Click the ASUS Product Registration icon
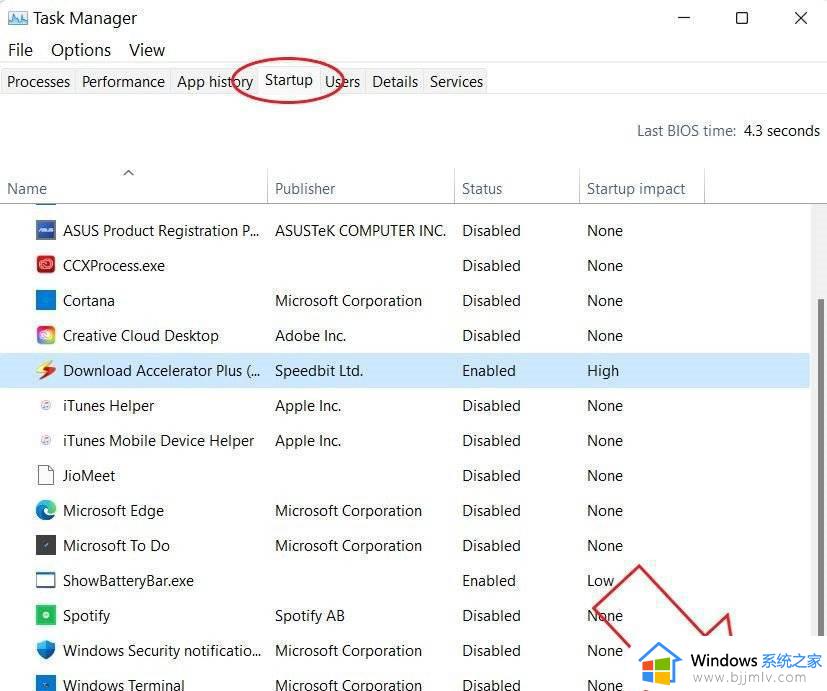 click(x=46, y=231)
